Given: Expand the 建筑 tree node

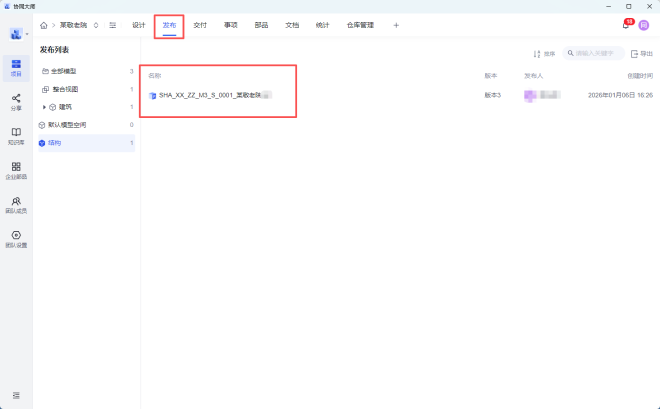Looking at the screenshot, I should coord(44,107).
